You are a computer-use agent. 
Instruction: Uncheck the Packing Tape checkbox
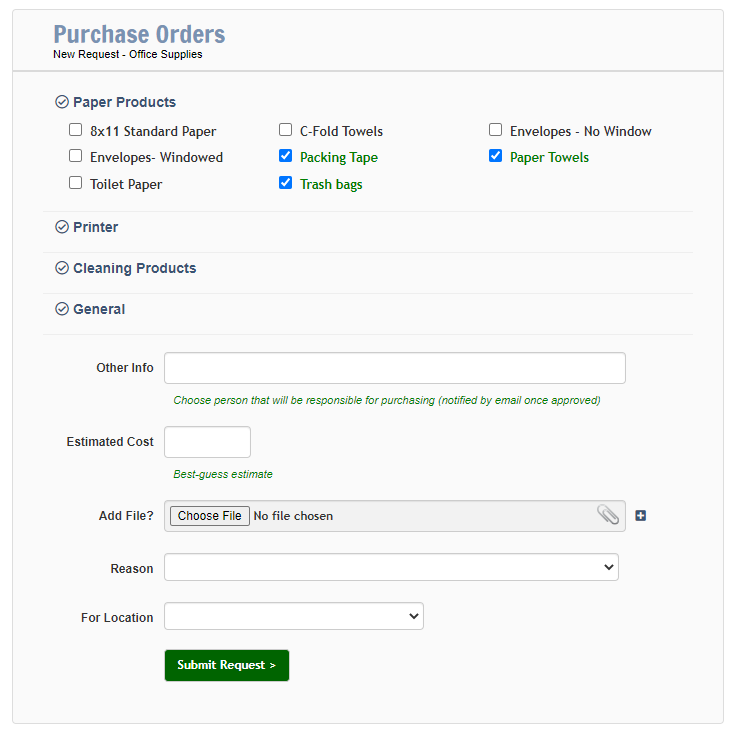tap(285, 156)
